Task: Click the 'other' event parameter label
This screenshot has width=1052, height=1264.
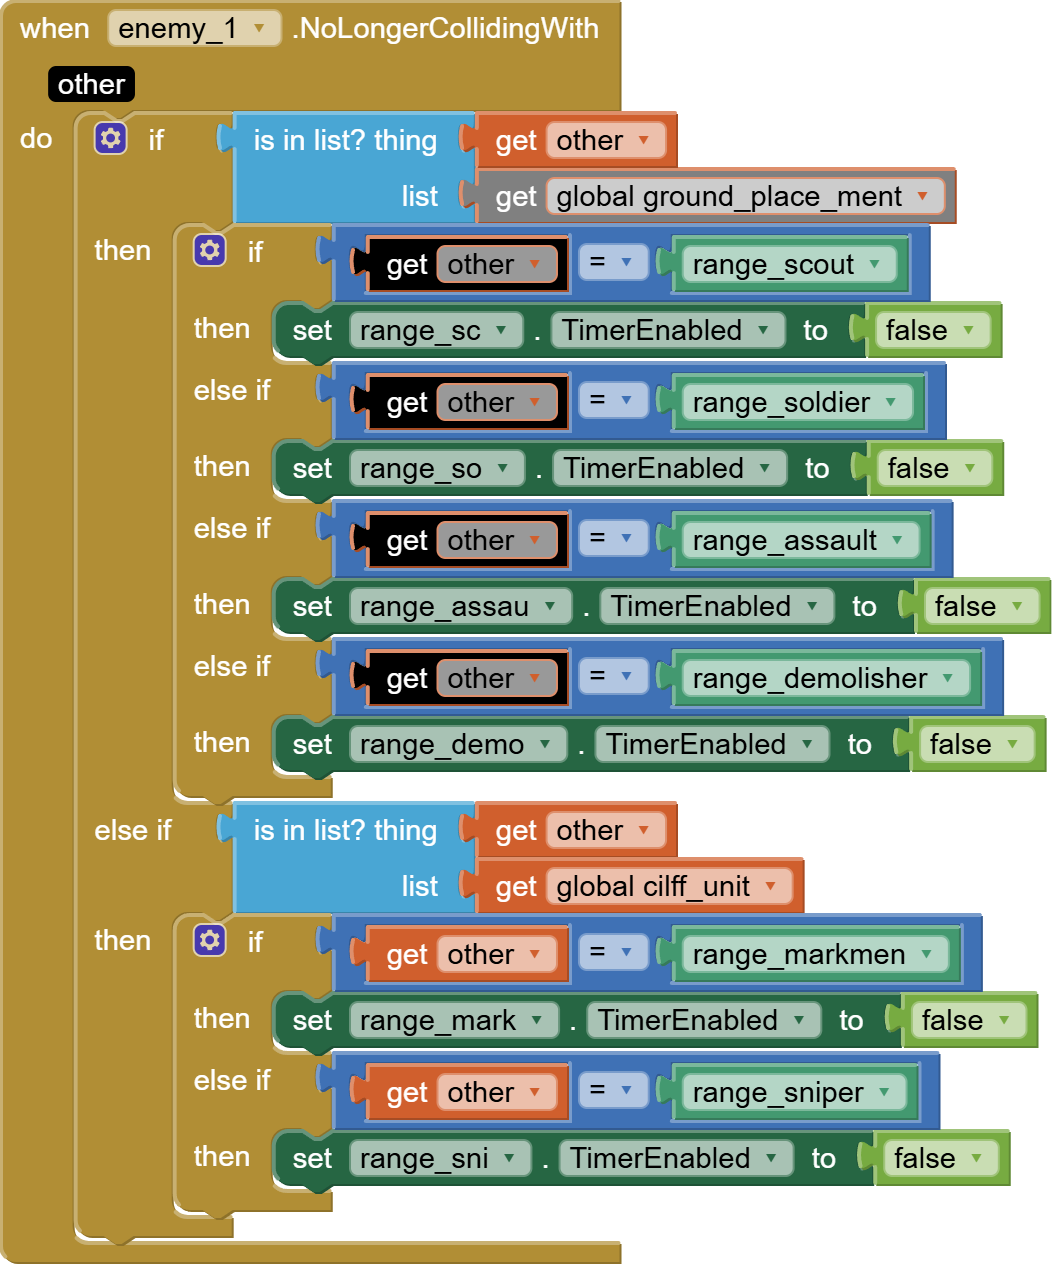Action: click(91, 84)
